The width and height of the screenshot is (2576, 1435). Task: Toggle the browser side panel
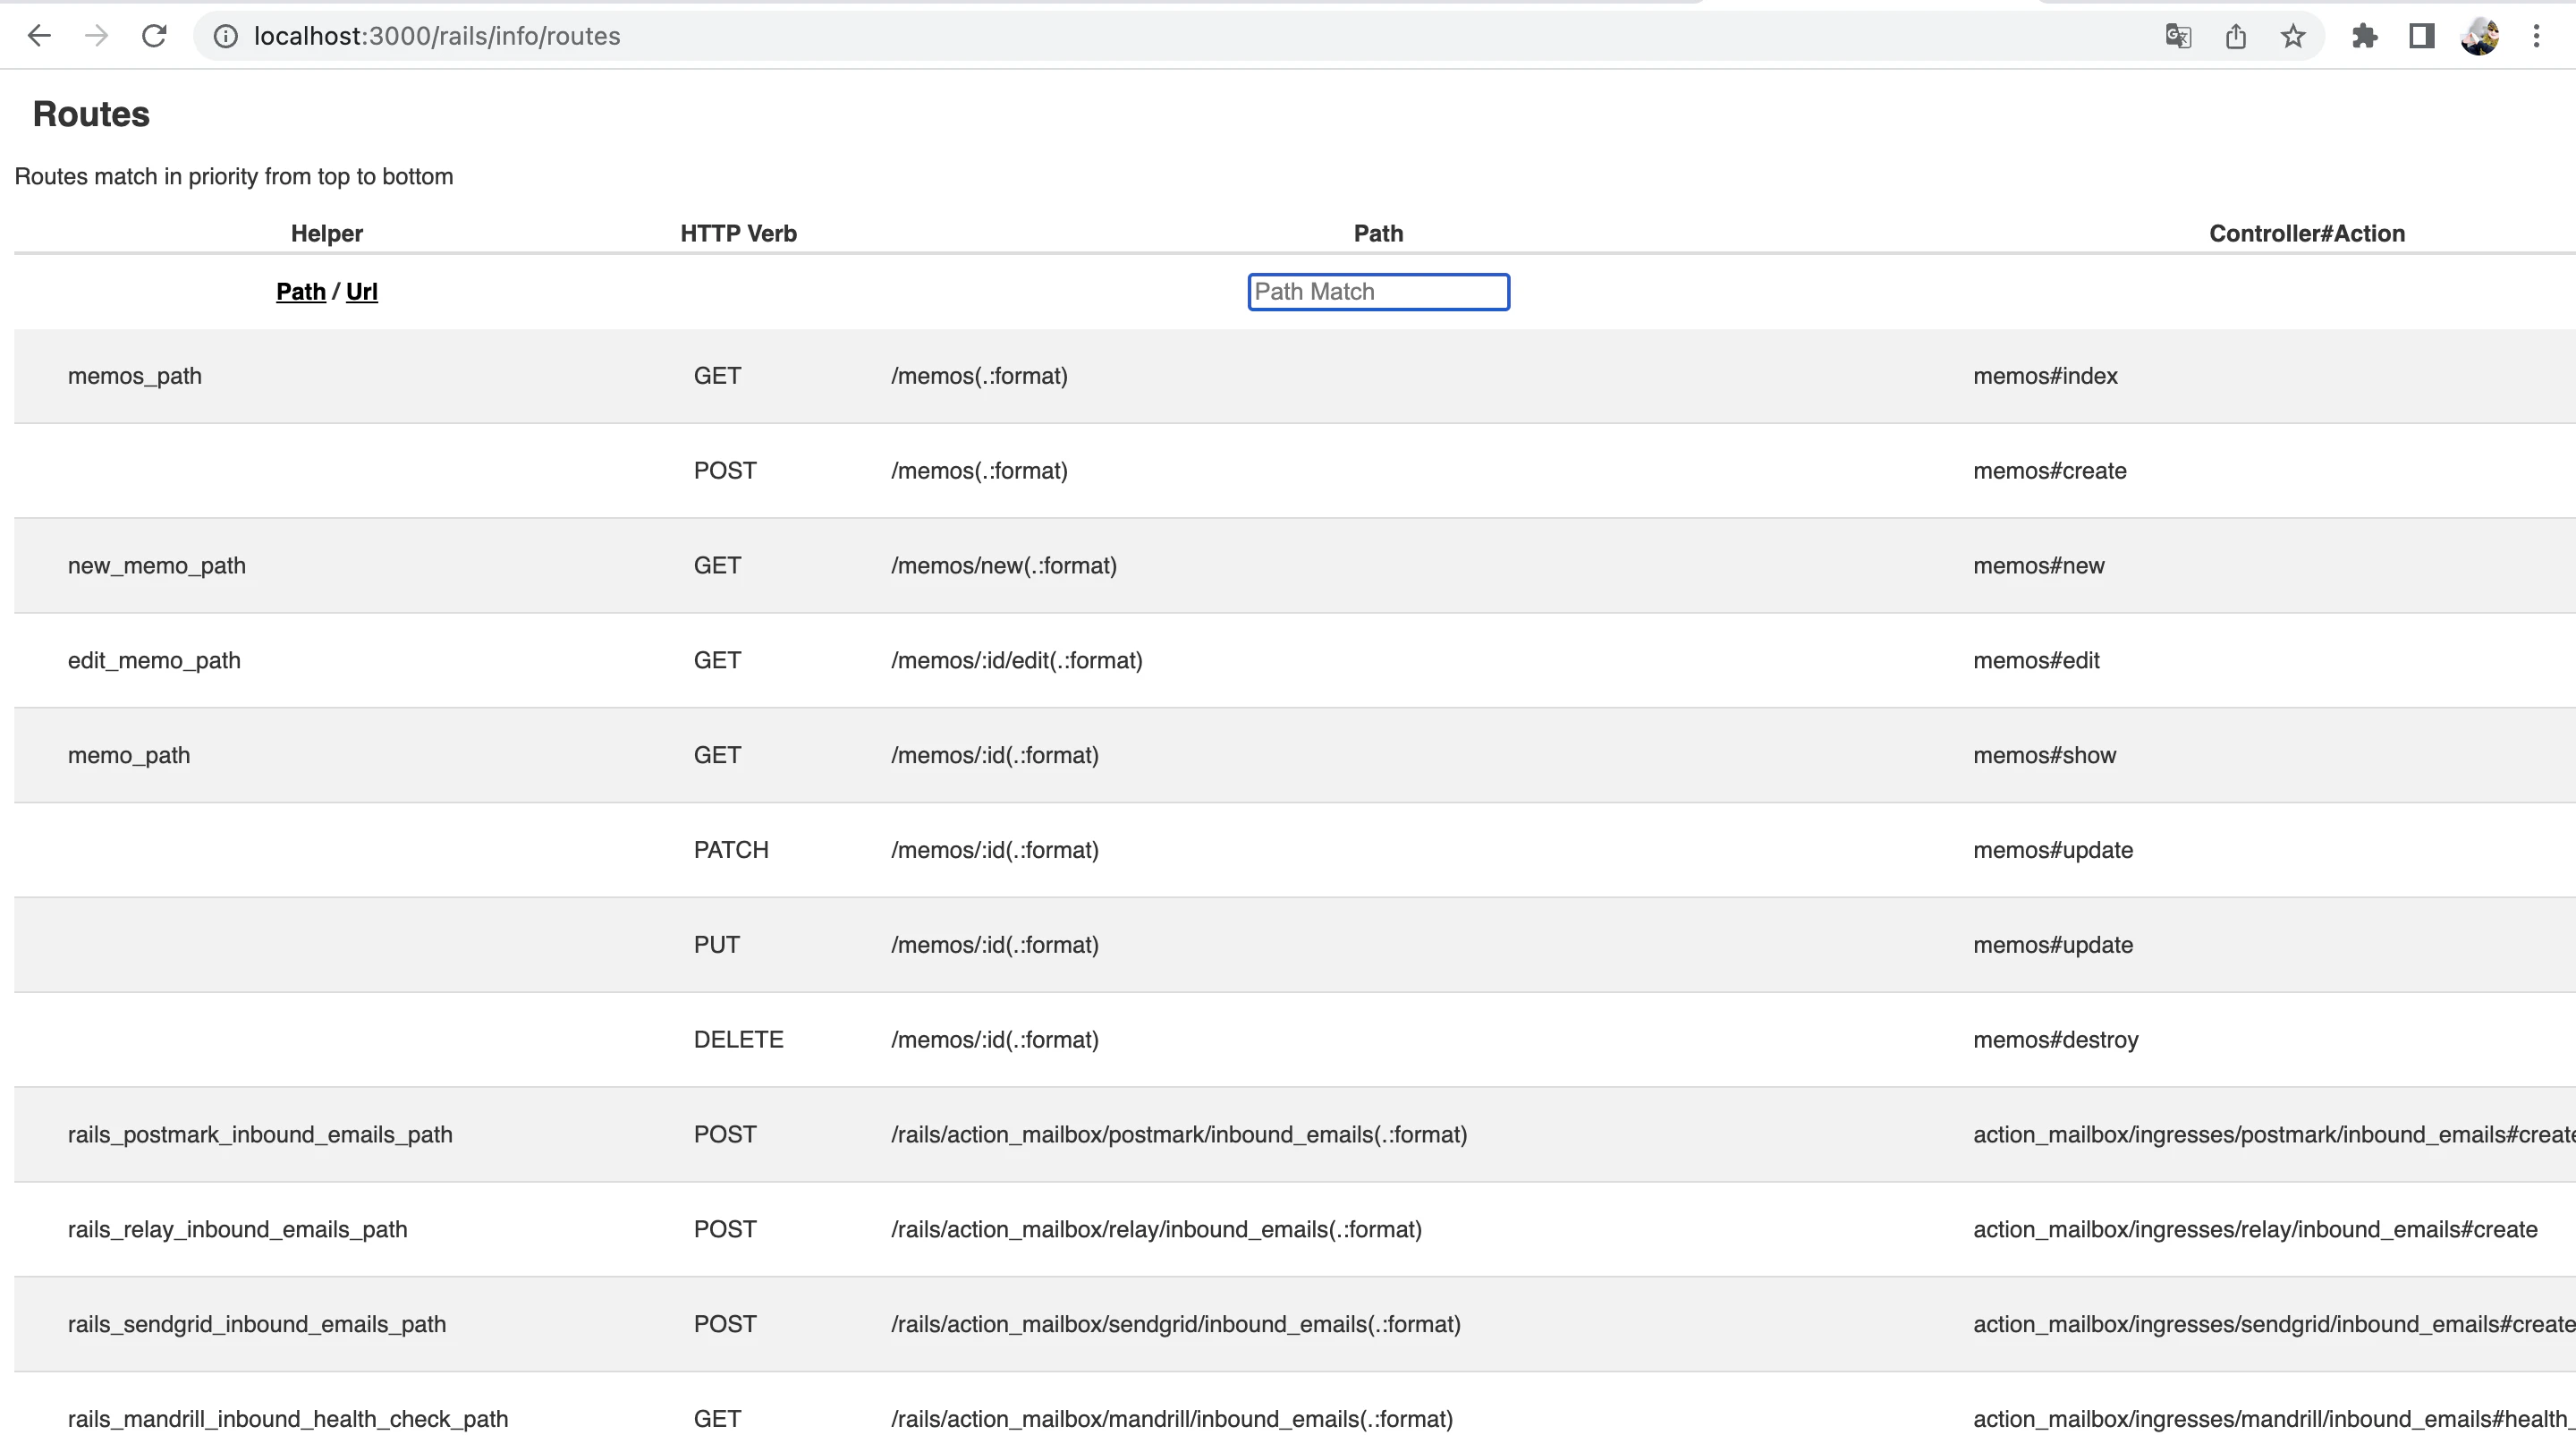(x=2422, y=36)
